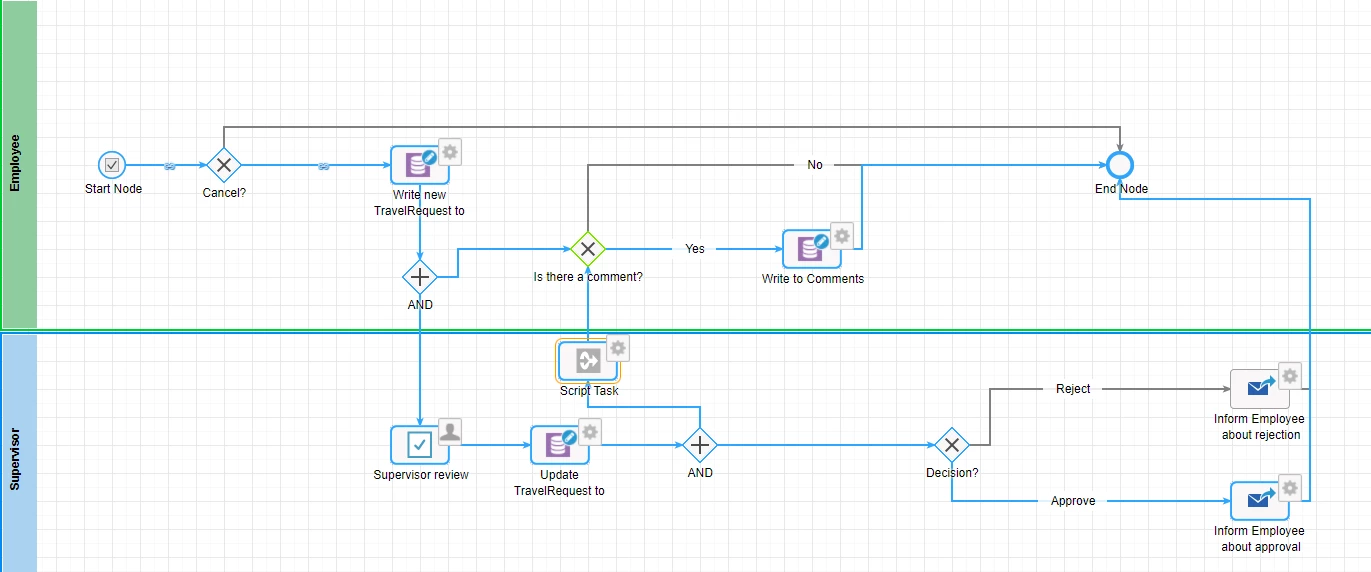Image resolution: width=1371 pixels, height=572 pixels.
Task: Click the Update TravelRequest to label
Action: pos(560,483)
